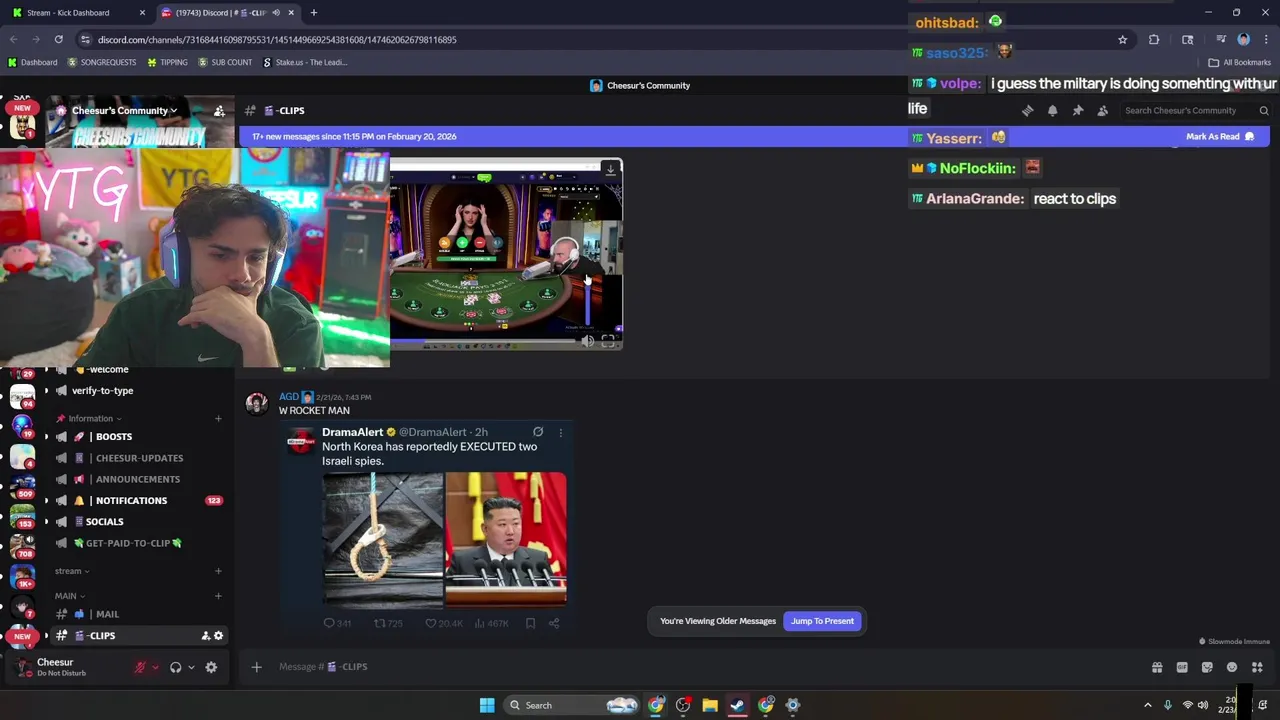Open verify-to-type channel
This screenshot has height=720, width=1280.
point(138,391)
